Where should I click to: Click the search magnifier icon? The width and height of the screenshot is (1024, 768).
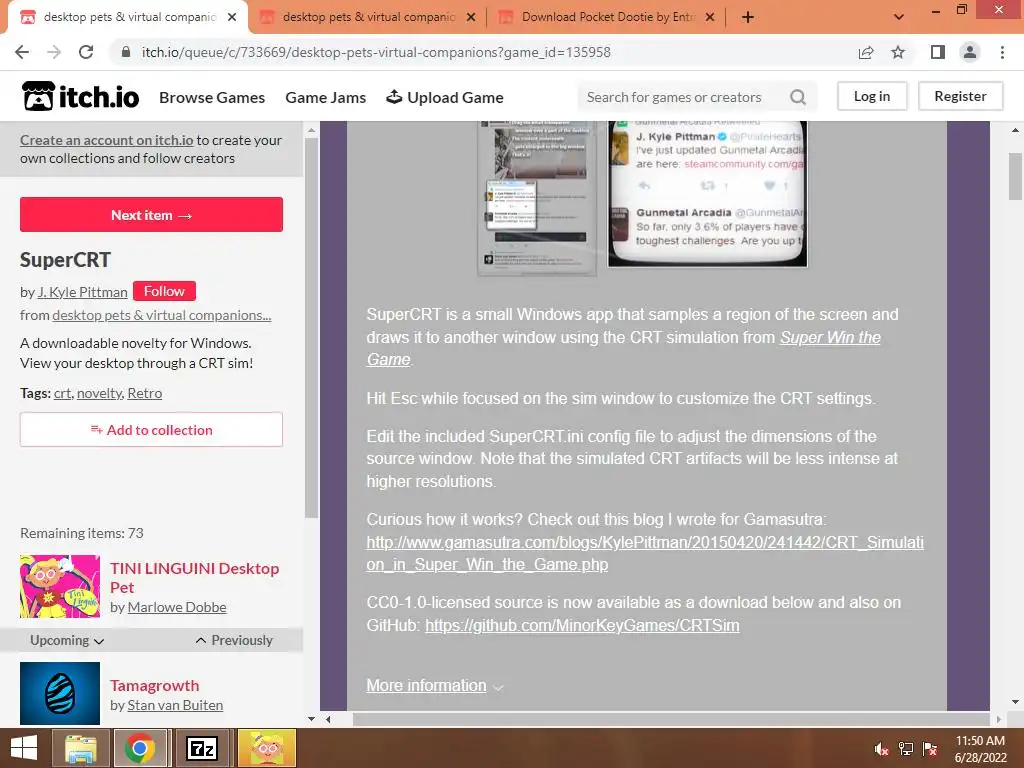click(x=797, y=97)
